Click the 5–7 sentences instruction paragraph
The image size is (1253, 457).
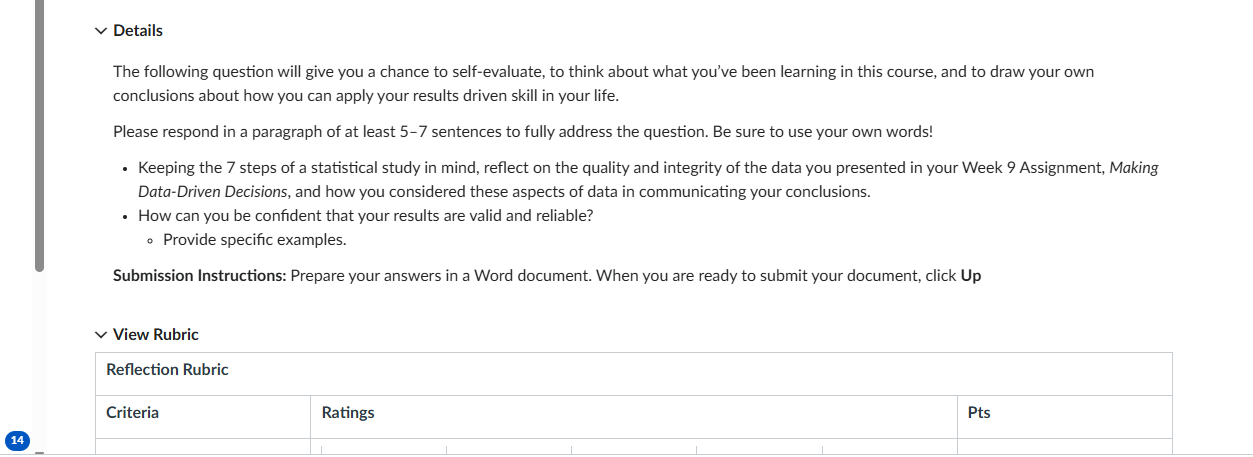point(523,132)
